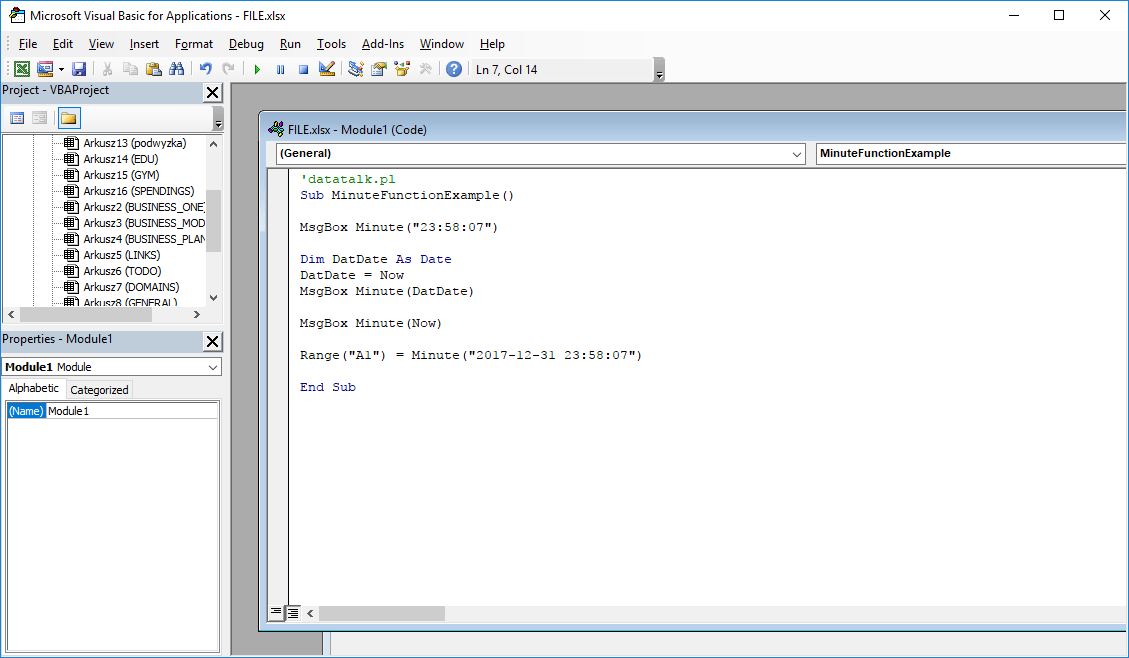Save the file using the Save toolbar icon
This screenshot has width=1129, height=658.
pos(79,68)
